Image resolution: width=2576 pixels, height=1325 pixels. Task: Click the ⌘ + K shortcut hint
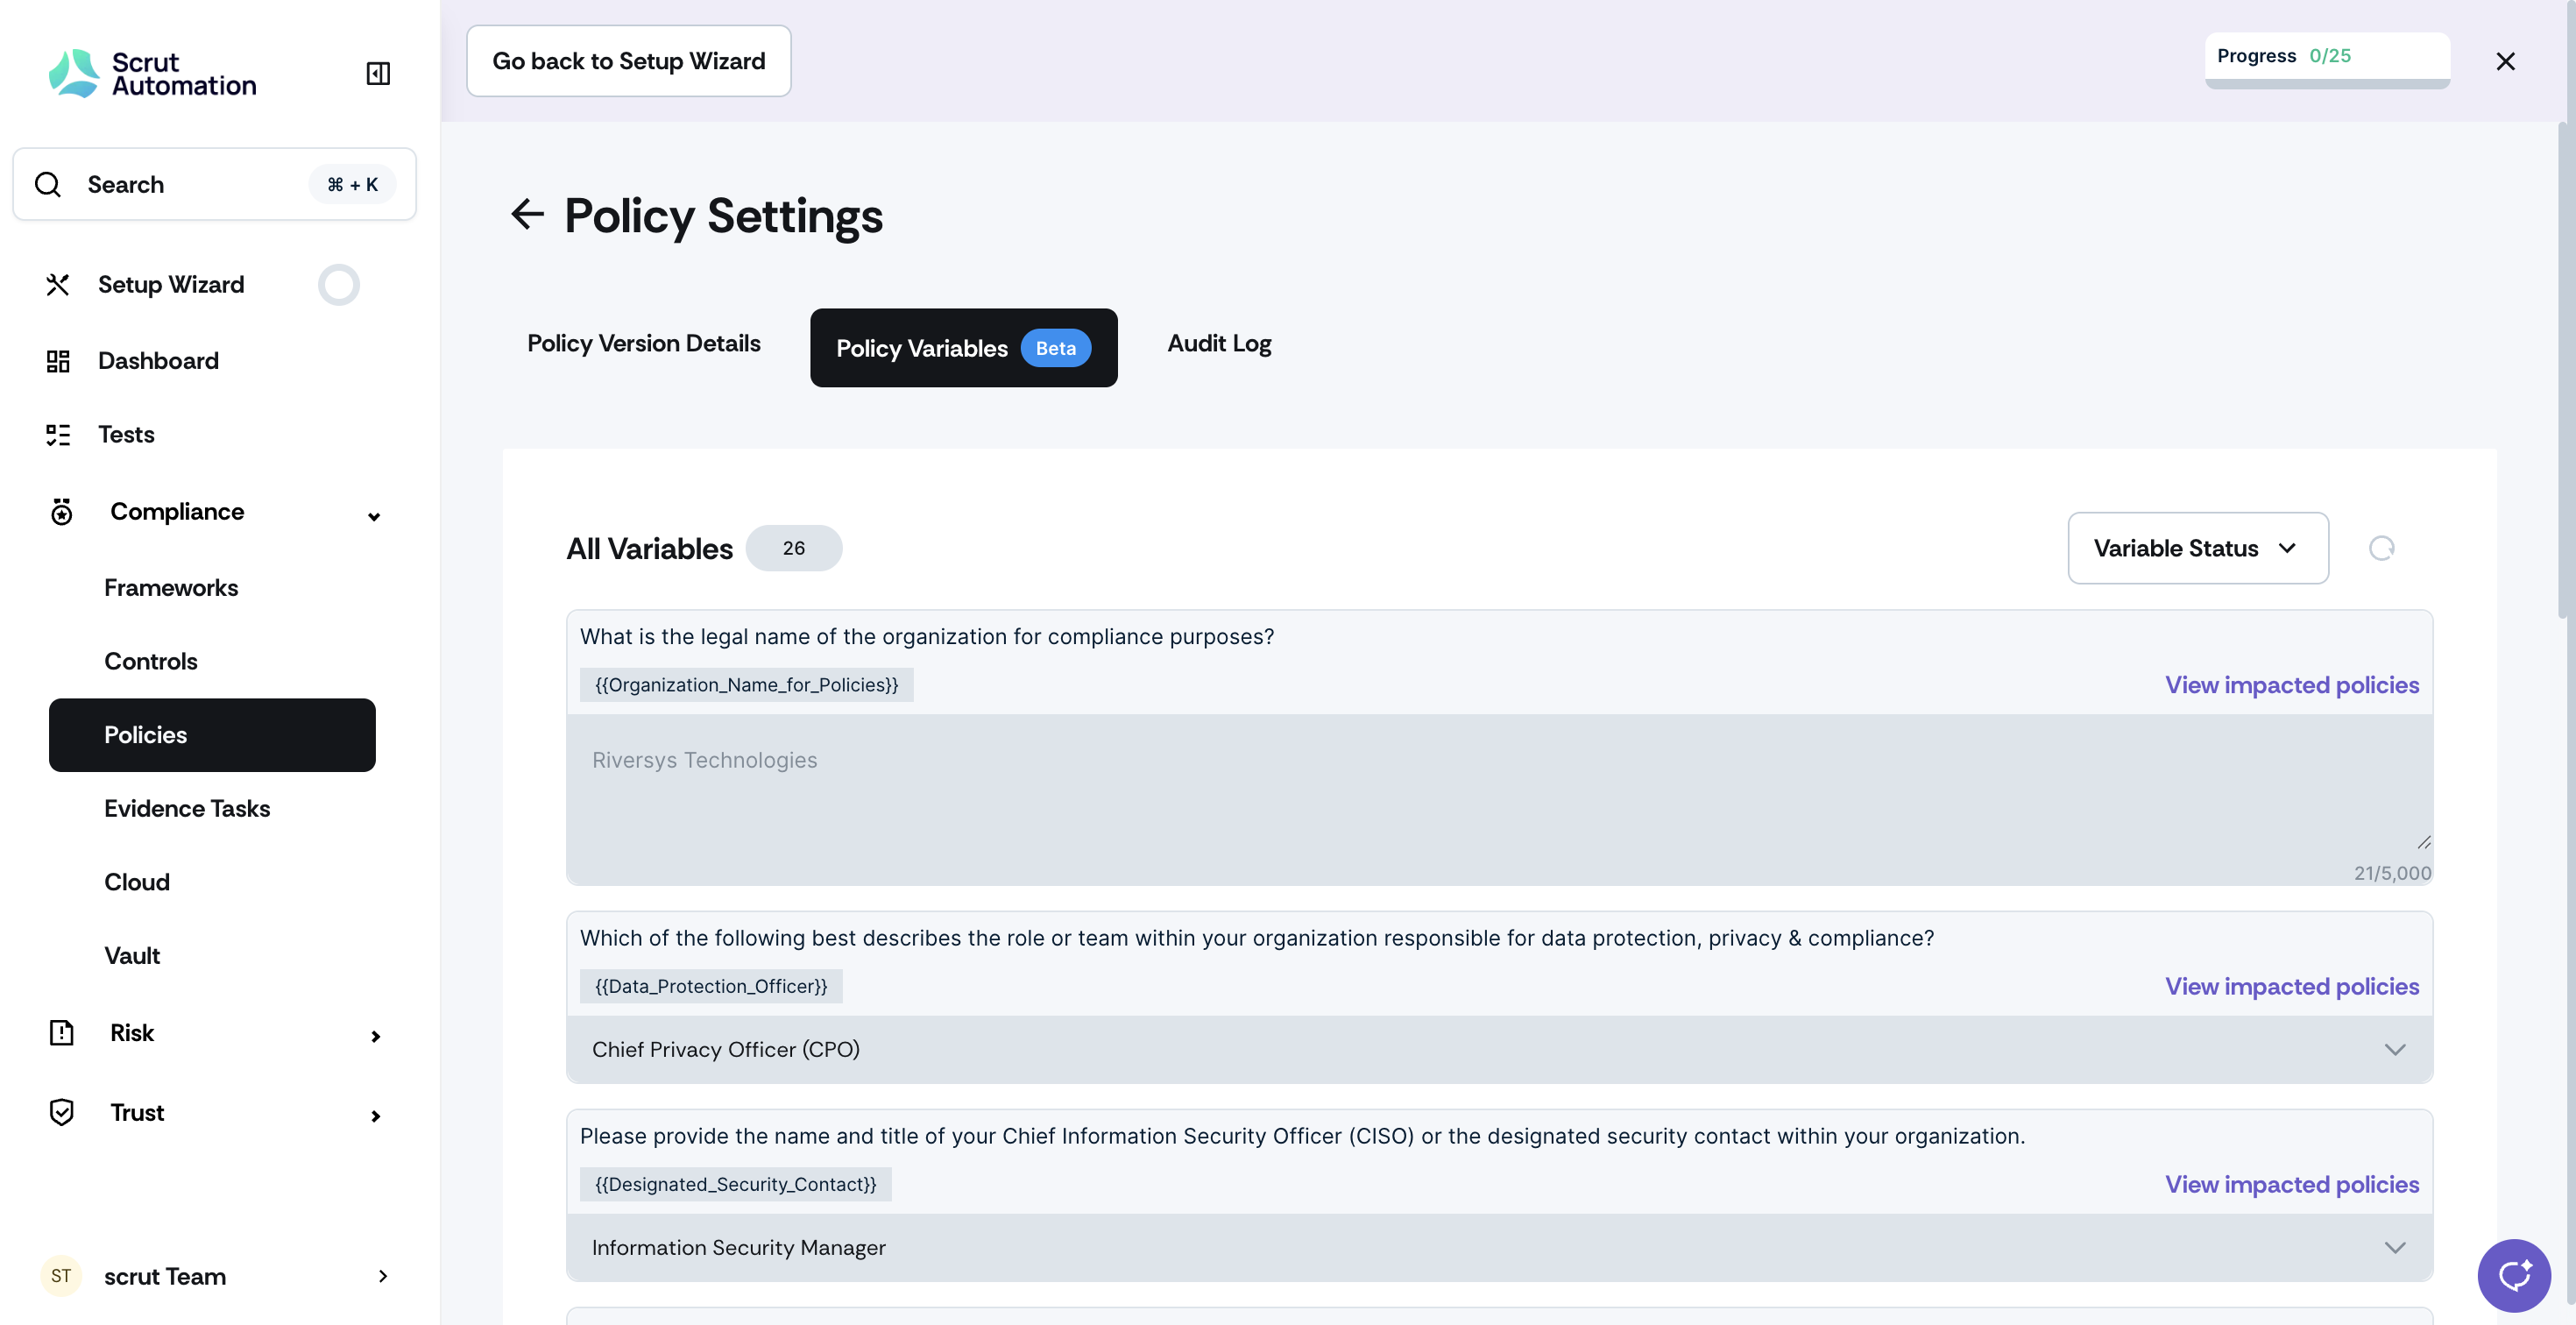click(x=352, y=184)
